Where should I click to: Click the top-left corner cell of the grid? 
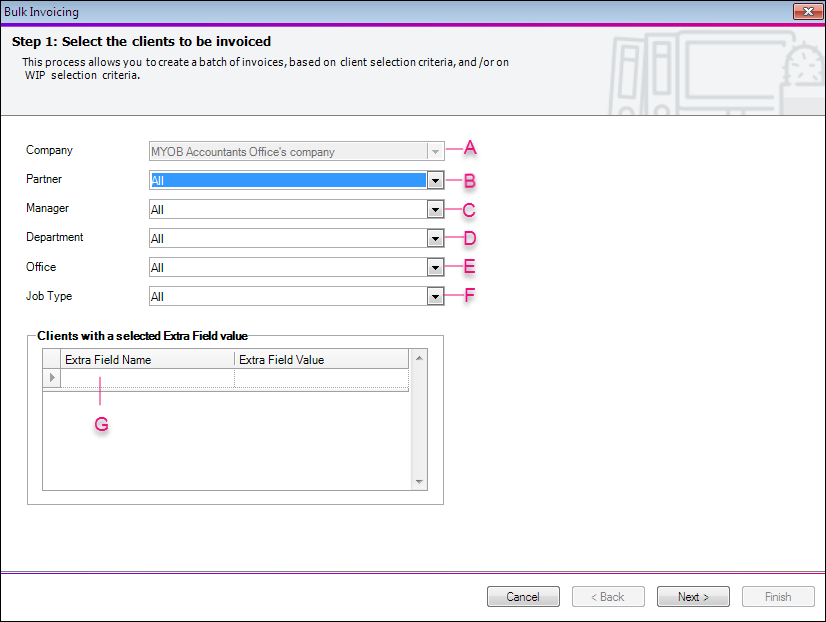[x=52, y=360]
